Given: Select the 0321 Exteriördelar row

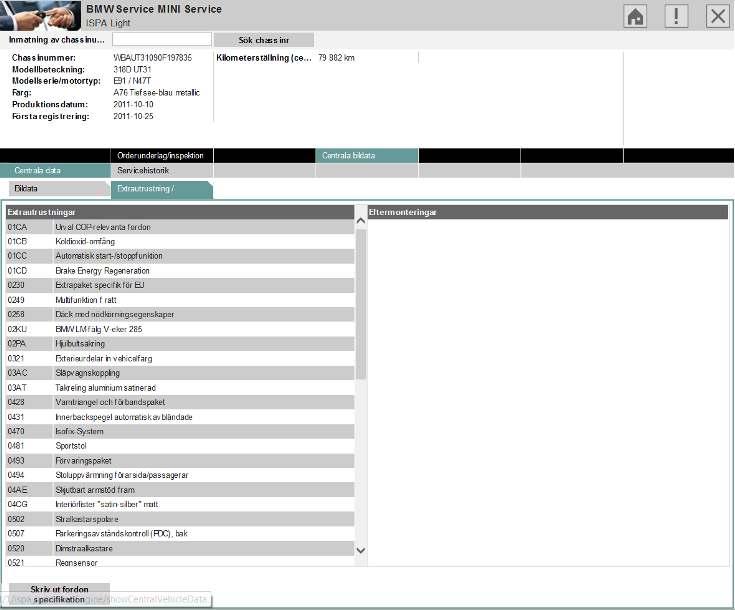Looking at the screenshot, I should click(180, 358).
